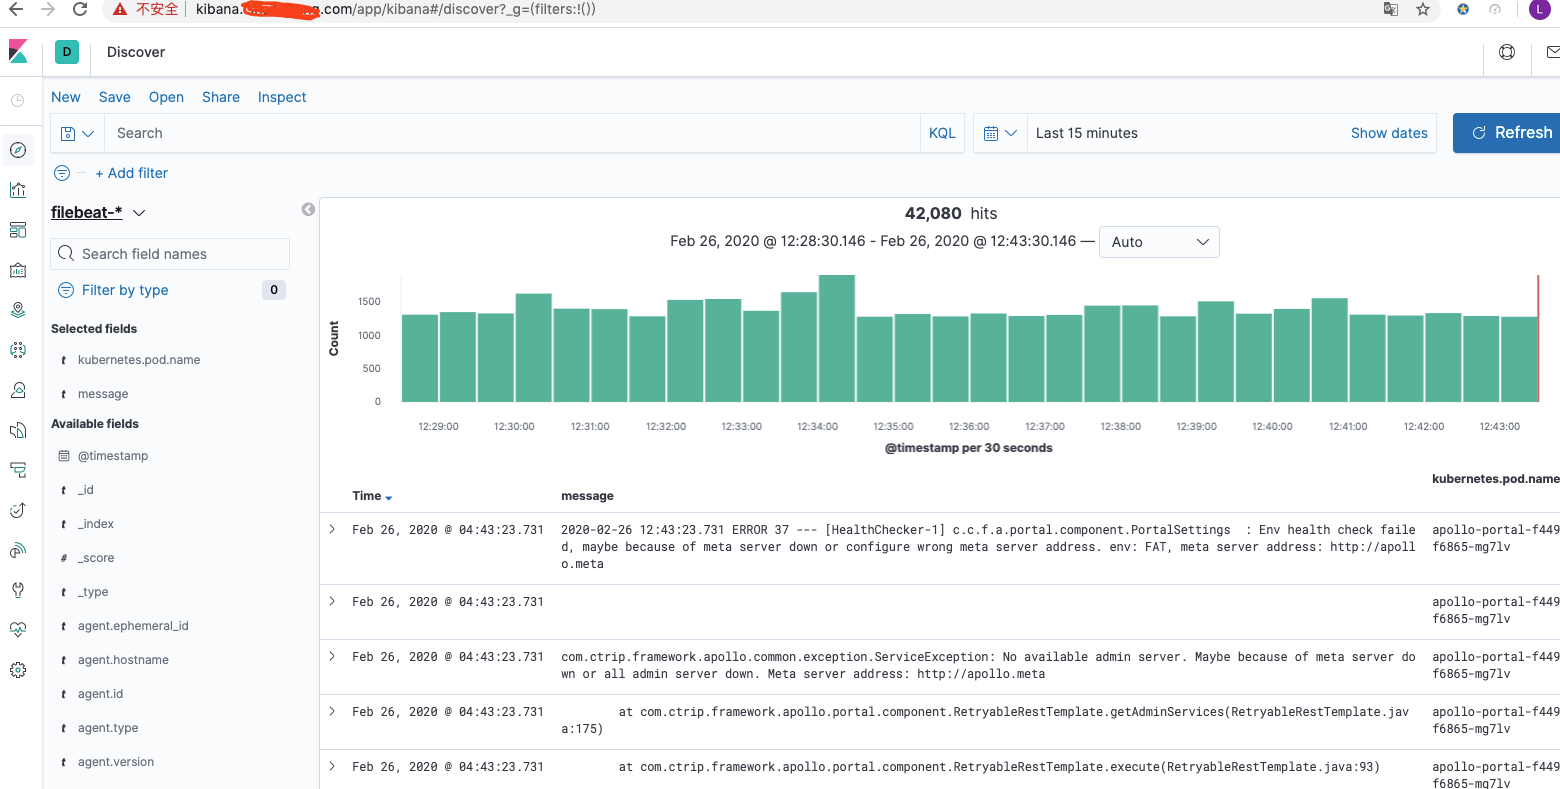Click the Share menu item
Viewport: 1560px width, 789px height.
pos(221,97)
